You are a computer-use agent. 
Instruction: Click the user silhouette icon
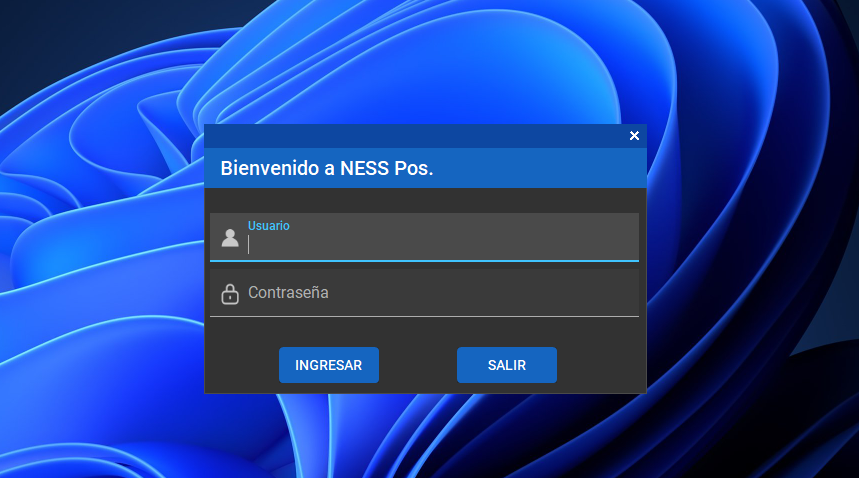coord(230,238)
